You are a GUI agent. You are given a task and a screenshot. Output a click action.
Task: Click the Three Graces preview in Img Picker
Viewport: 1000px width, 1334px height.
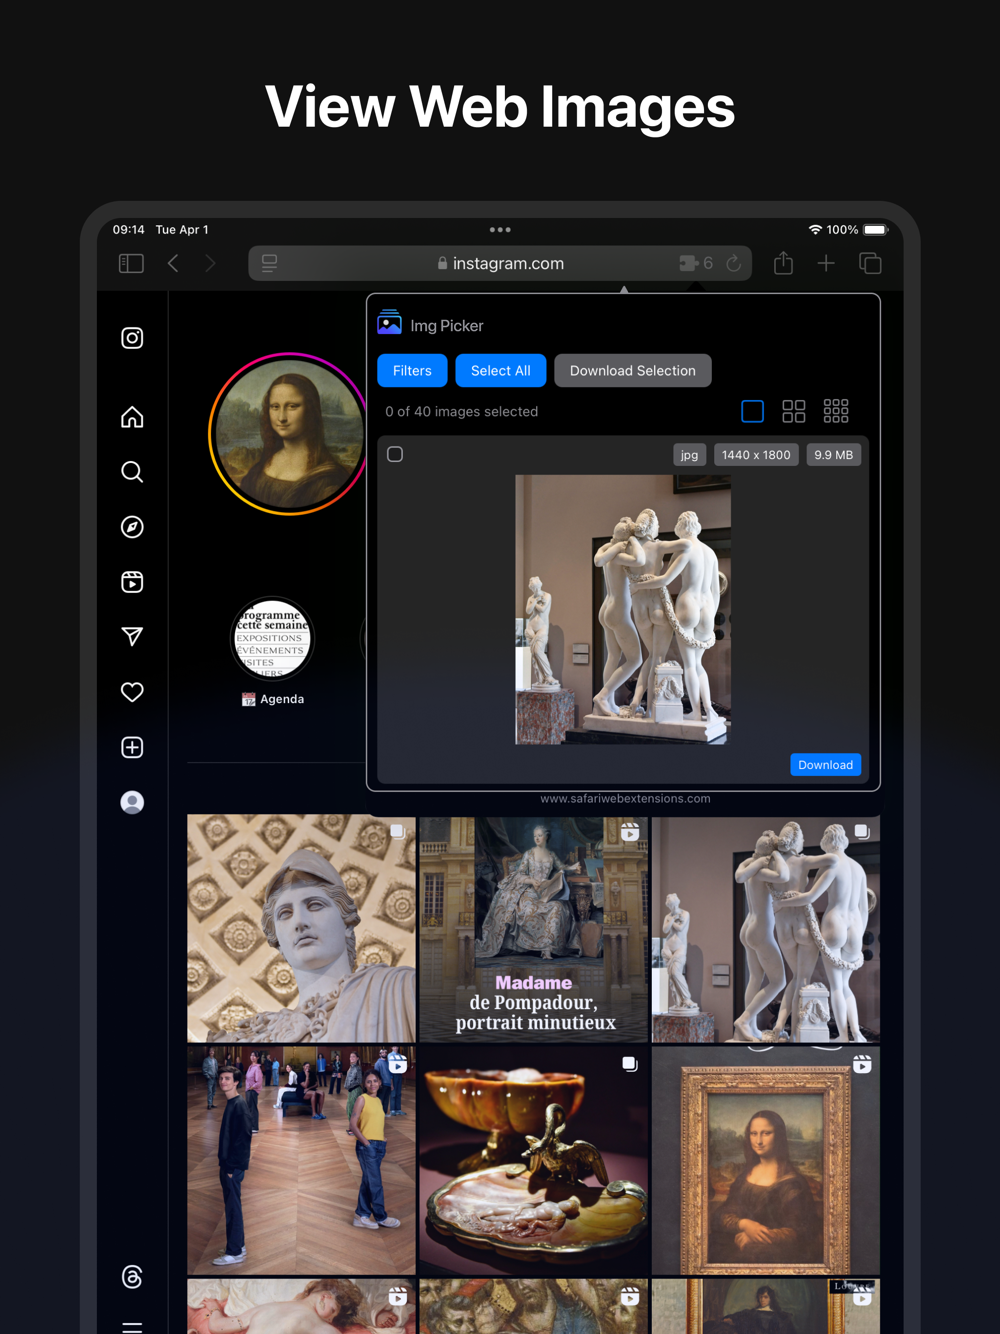[623, 609]
